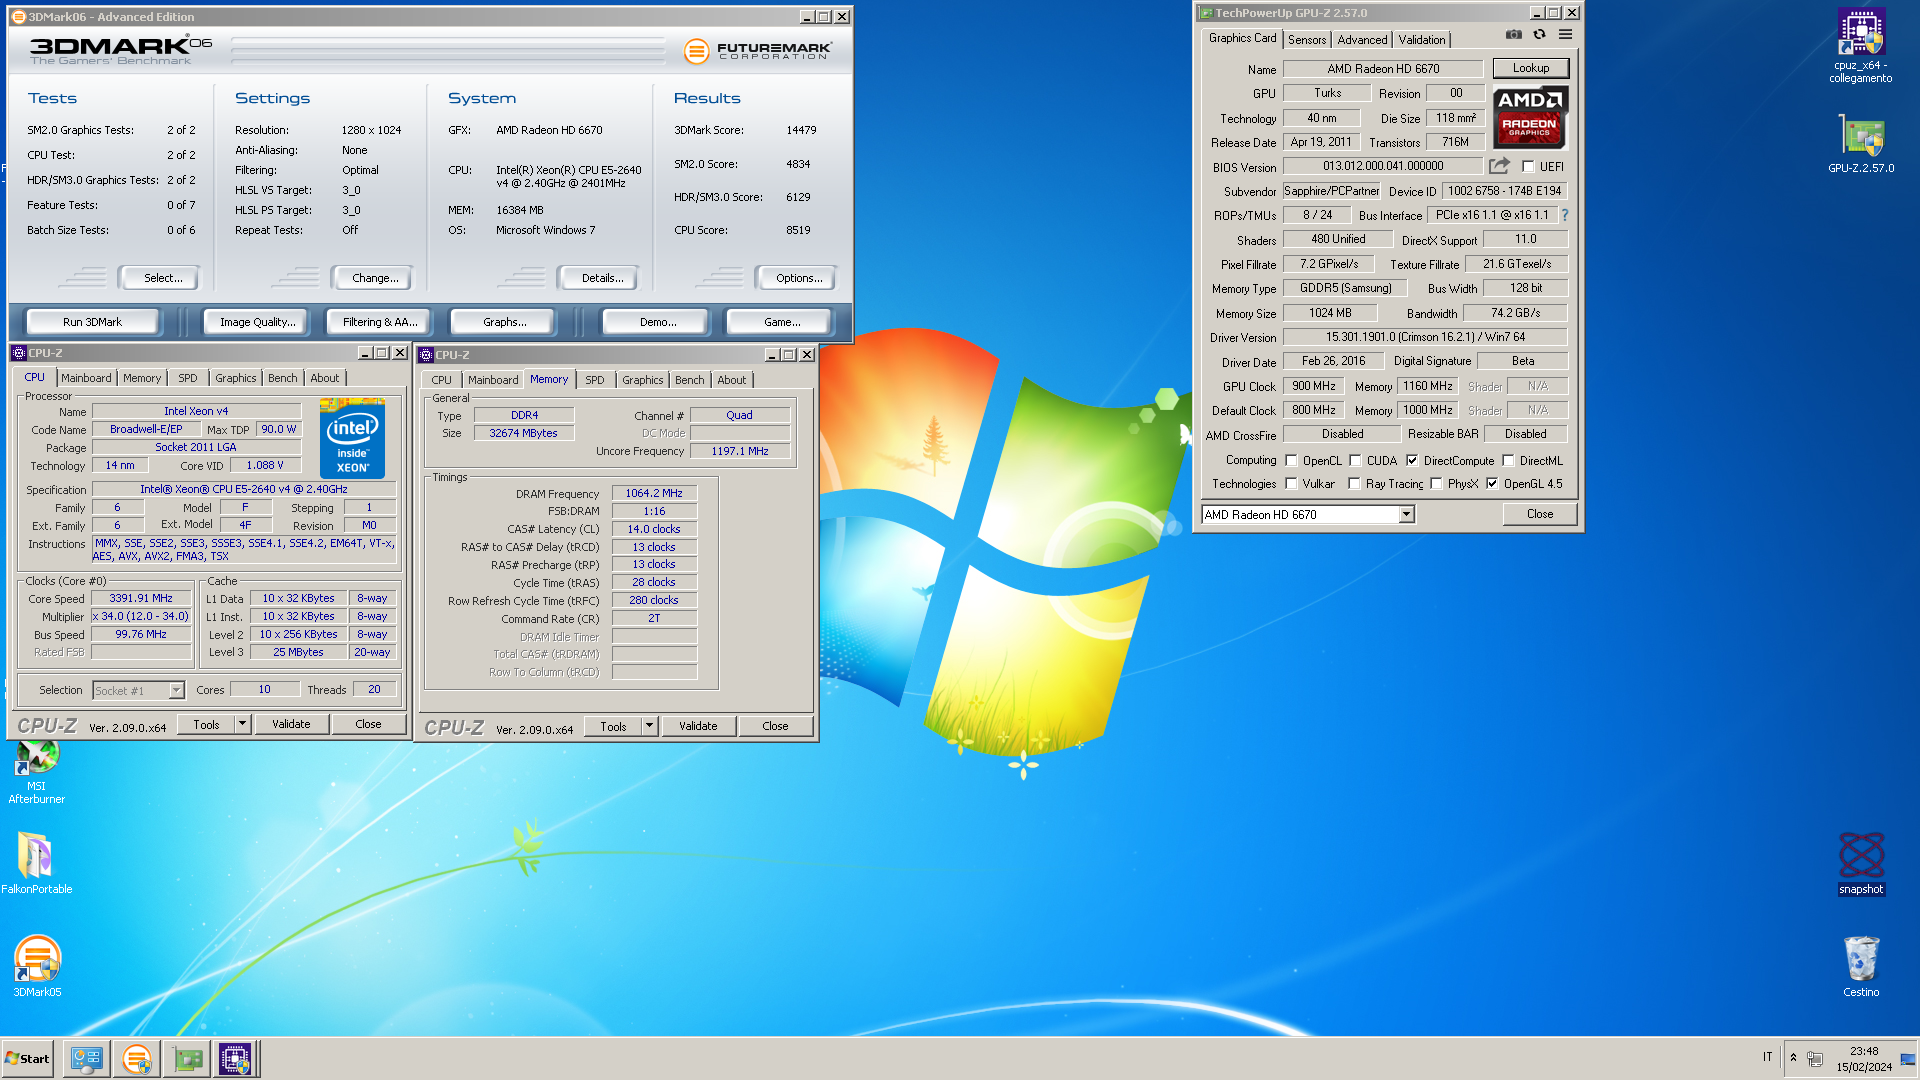This screenshot has width=1920, height=1080.
Task: Switch to Mainboard tab in left CPU-Z
Action: [x=86, y=378]
